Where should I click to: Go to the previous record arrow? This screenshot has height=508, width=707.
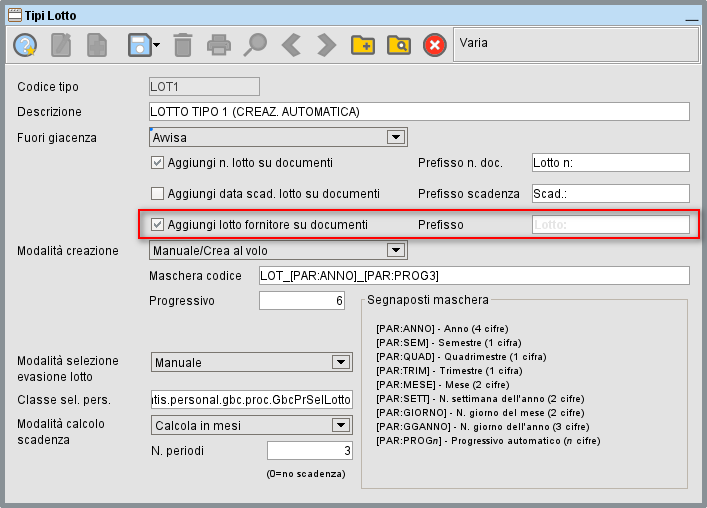(x=291, y=45)
